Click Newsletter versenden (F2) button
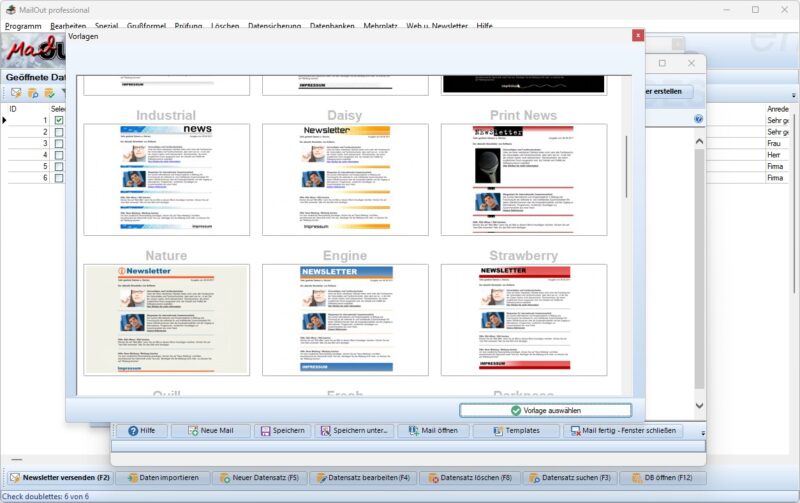800x503 pixels. pos(60,478)
